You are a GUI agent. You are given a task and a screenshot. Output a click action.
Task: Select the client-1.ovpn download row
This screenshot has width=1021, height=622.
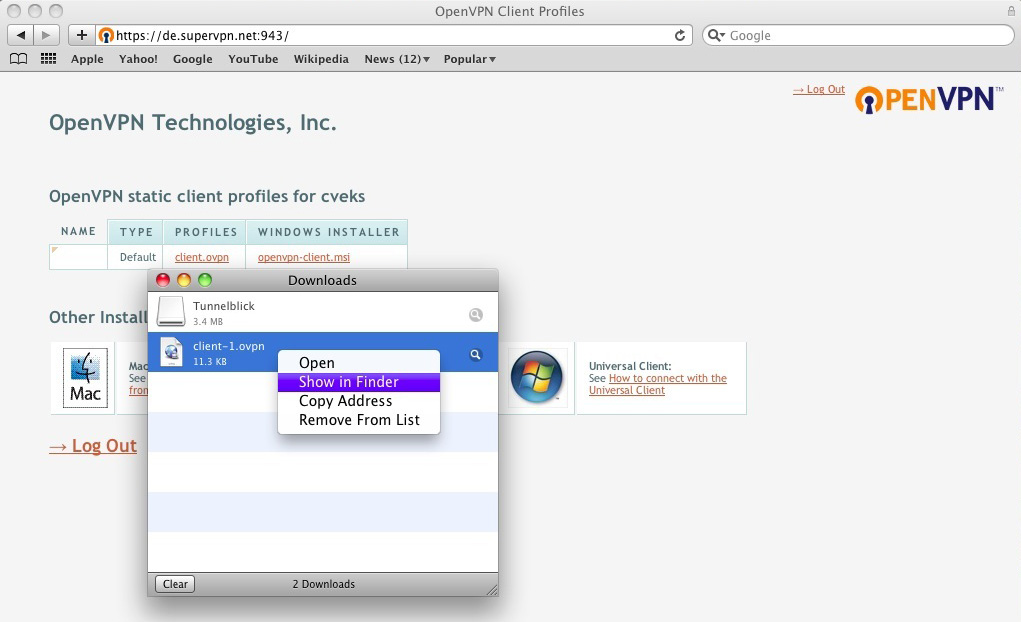point(323,352)
